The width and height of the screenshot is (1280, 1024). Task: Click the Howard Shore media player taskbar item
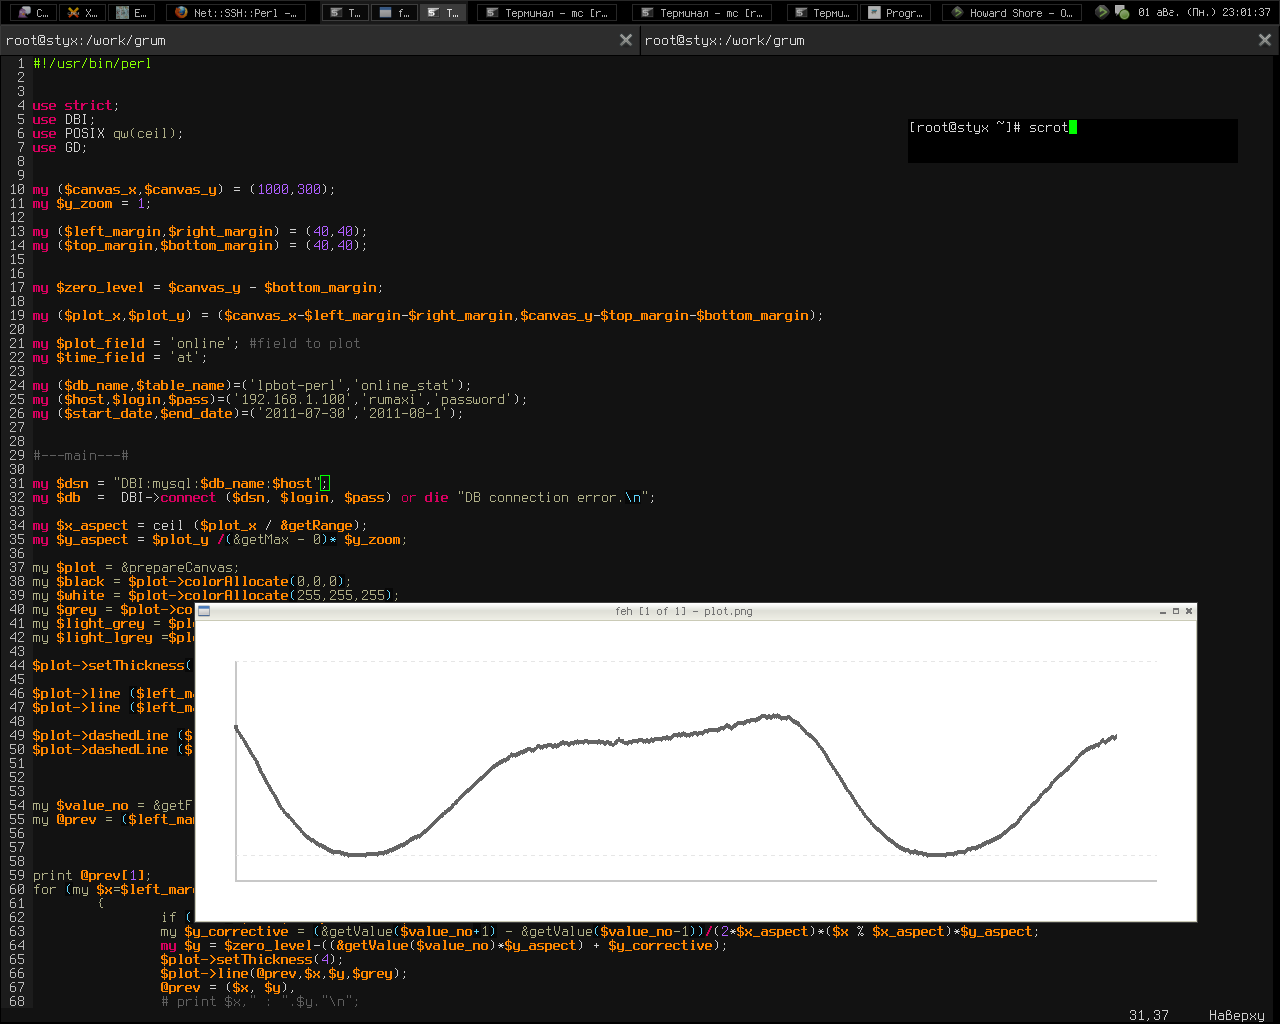point(1011,13)
